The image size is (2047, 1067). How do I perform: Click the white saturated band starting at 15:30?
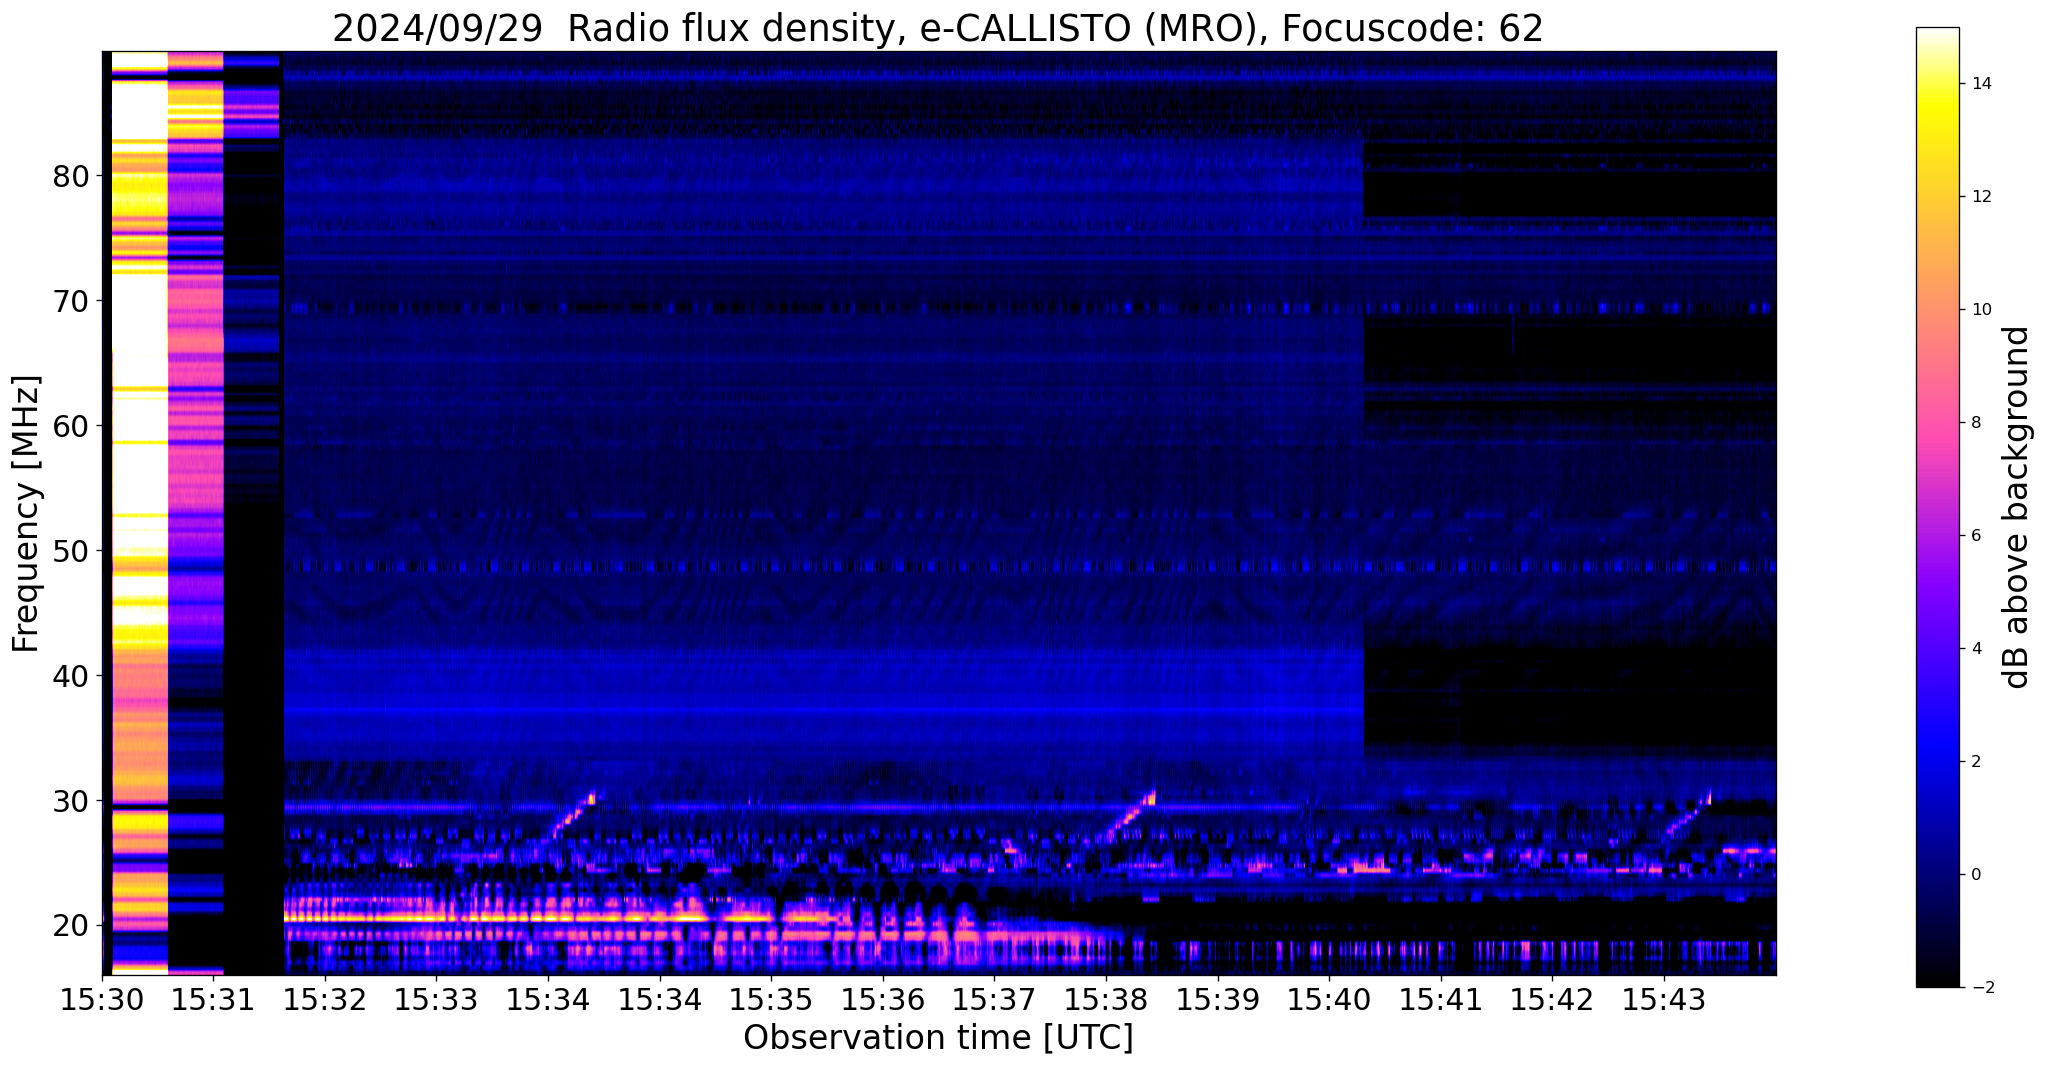pos(139,512)
